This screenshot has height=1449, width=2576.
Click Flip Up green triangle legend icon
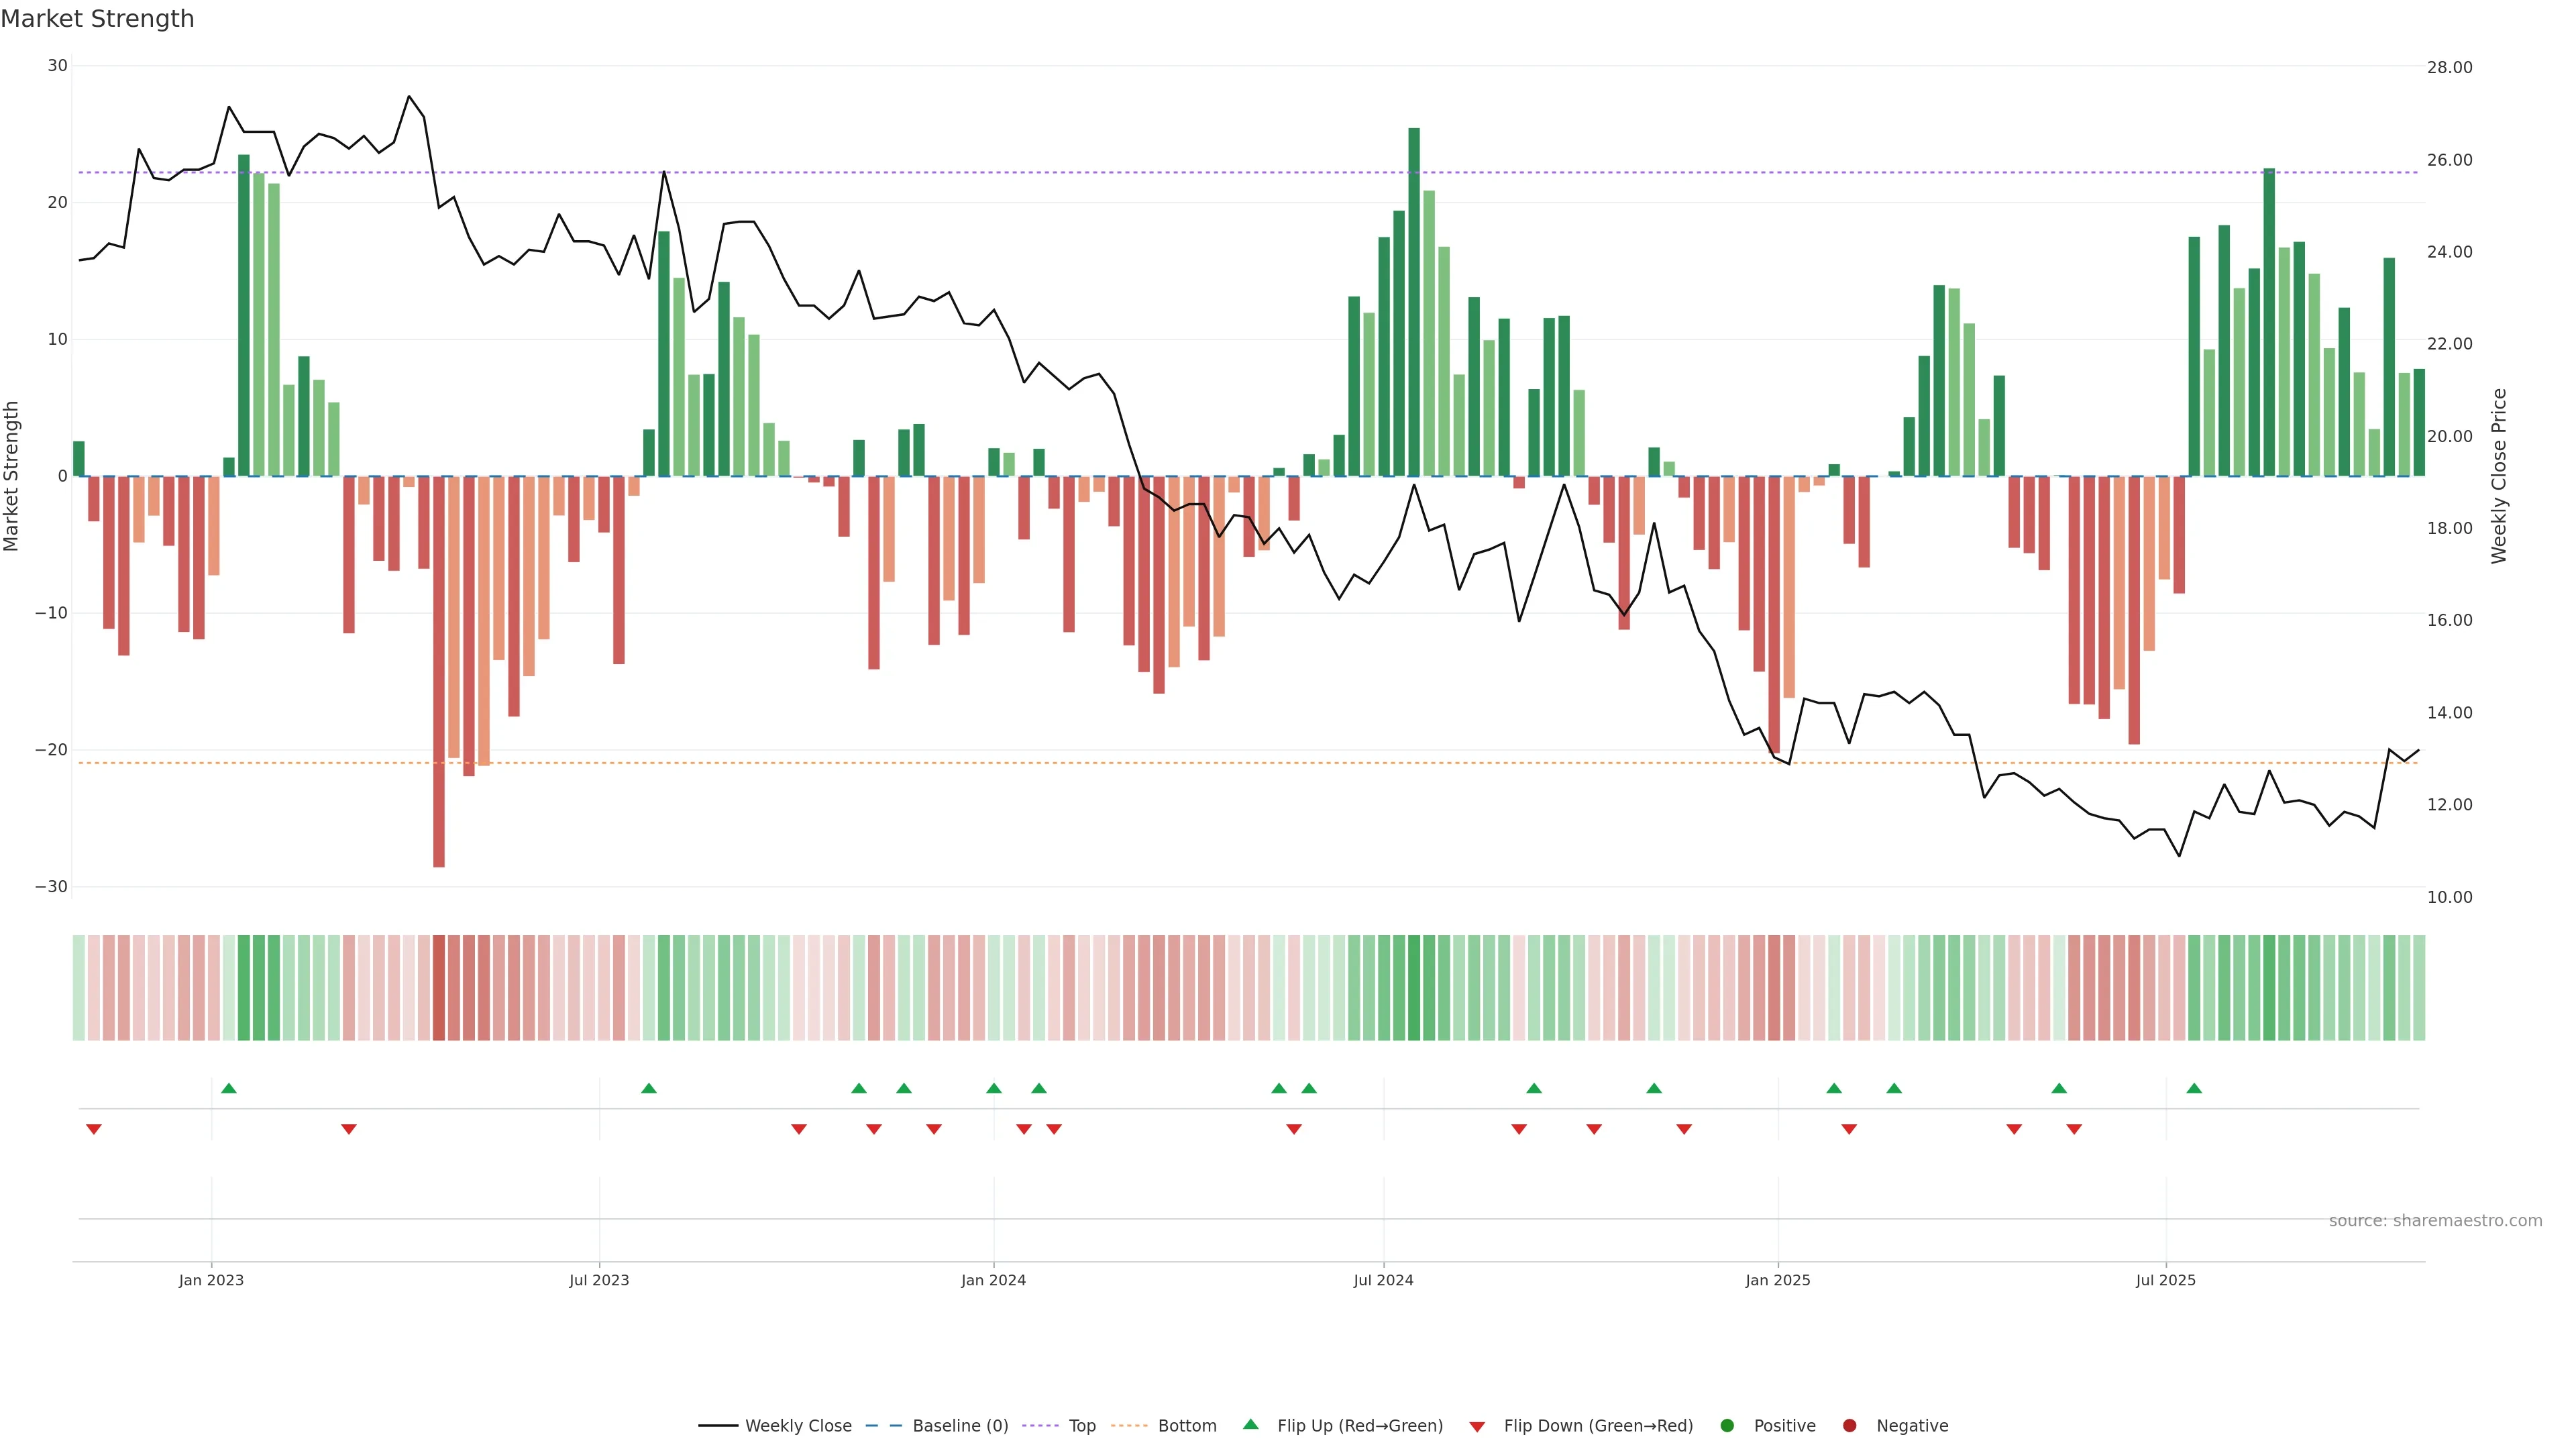point(1250,1425)
